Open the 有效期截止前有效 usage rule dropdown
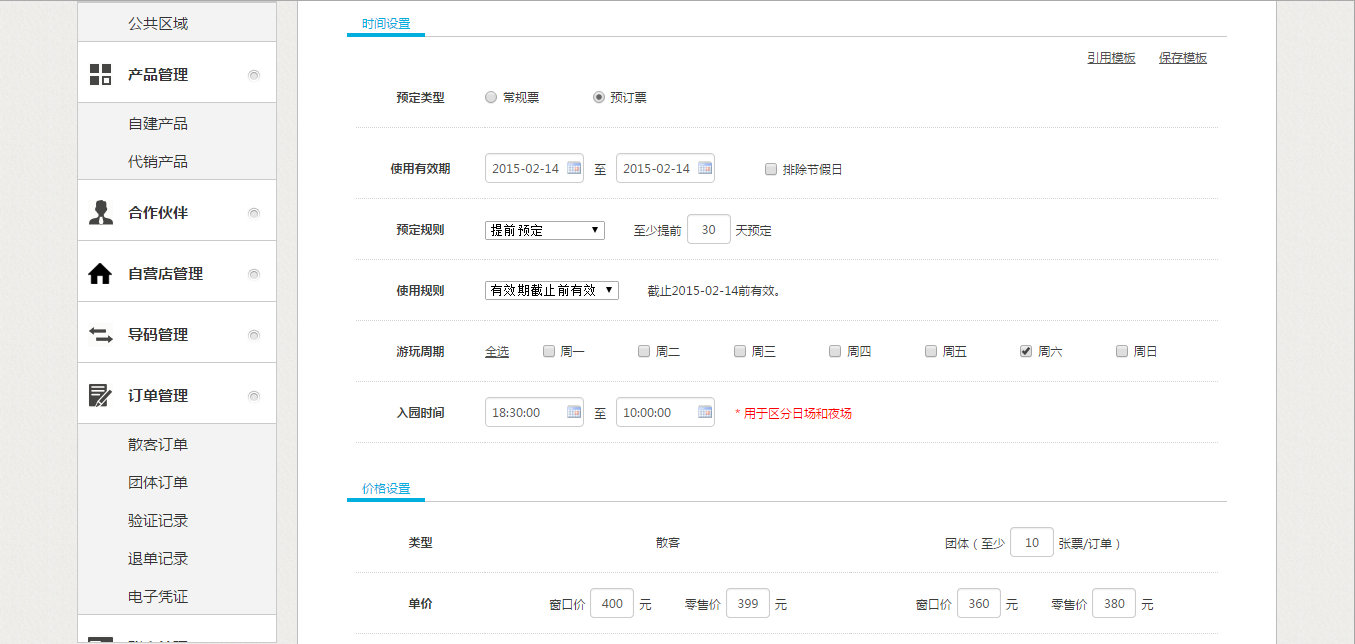The width and height of the screenshot is (1355, 644). [x=552, y=291]
